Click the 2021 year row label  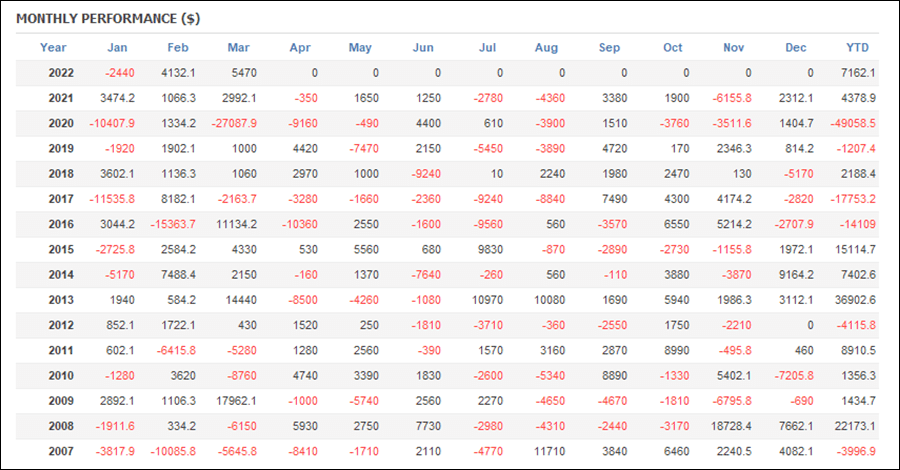click(61, 98)
